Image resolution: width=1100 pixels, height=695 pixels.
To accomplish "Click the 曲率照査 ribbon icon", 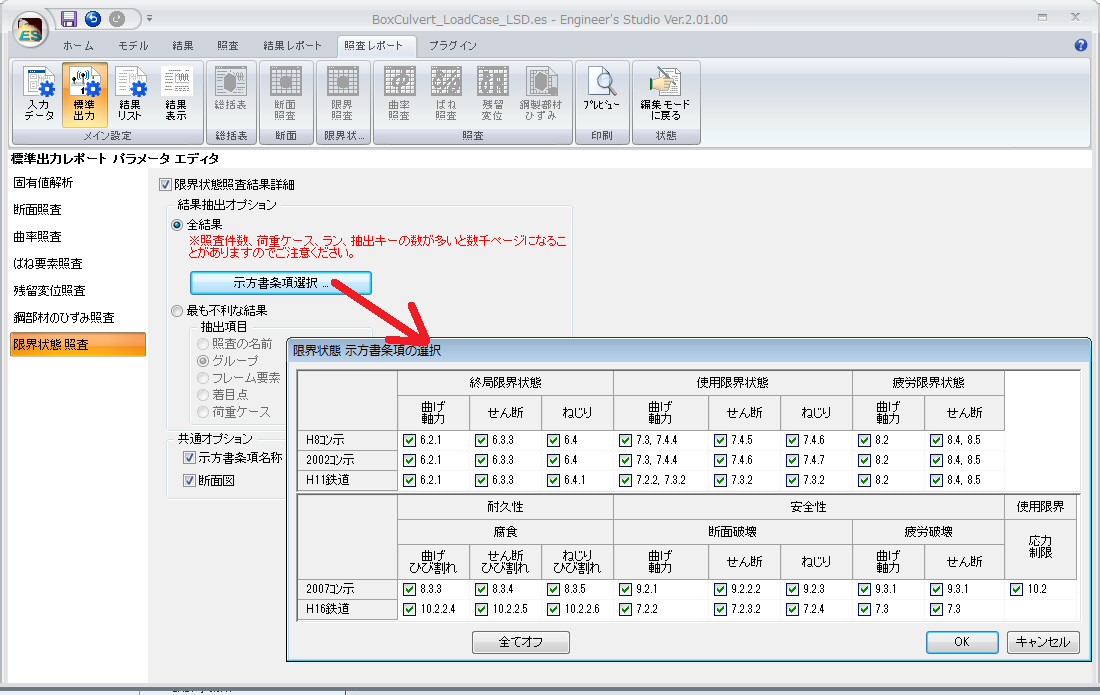I will (399, 94).
